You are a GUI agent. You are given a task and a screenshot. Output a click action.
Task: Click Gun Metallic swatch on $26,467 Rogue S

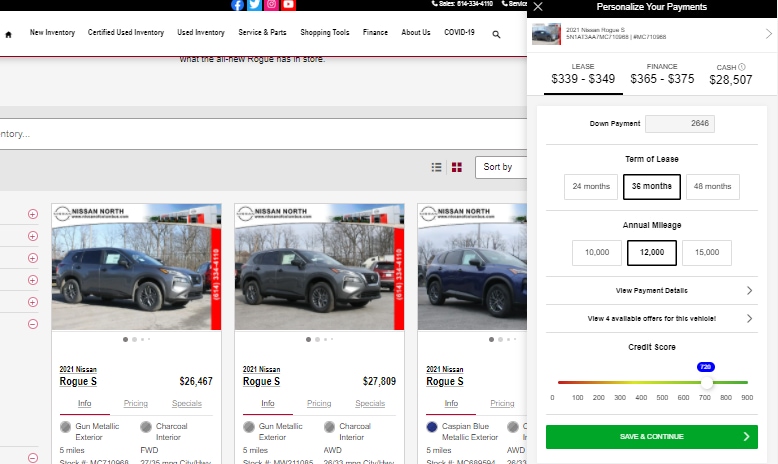pos(65,427)
